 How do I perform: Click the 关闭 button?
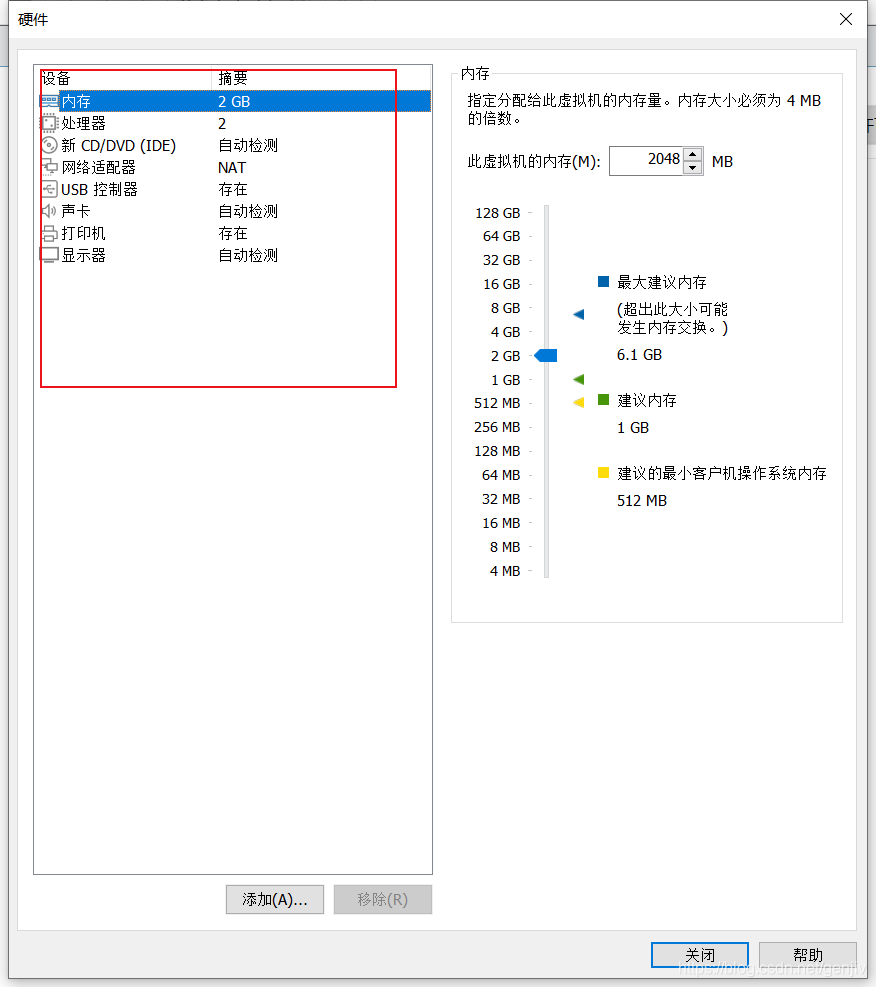(x=700, y=955)
